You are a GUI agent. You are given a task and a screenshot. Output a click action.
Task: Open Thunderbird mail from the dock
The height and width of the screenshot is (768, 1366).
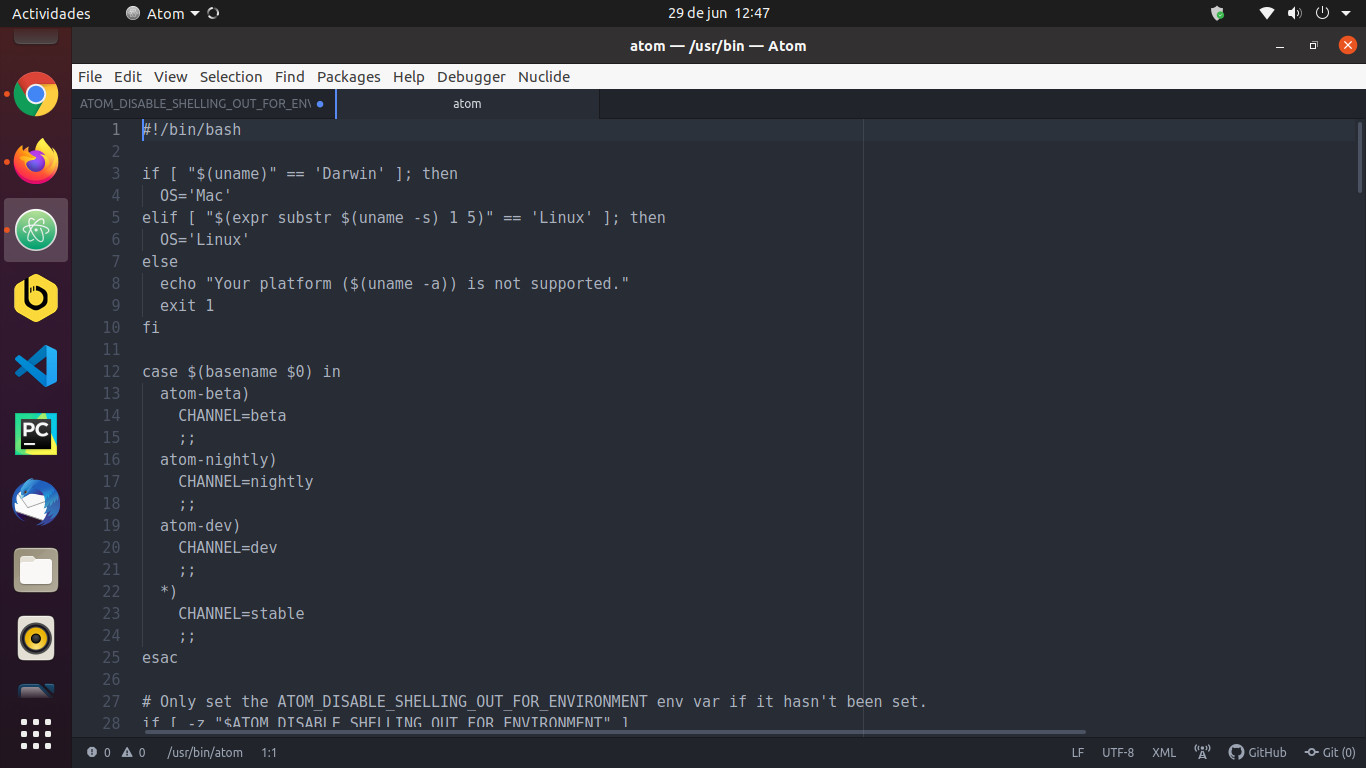point(36,502)
